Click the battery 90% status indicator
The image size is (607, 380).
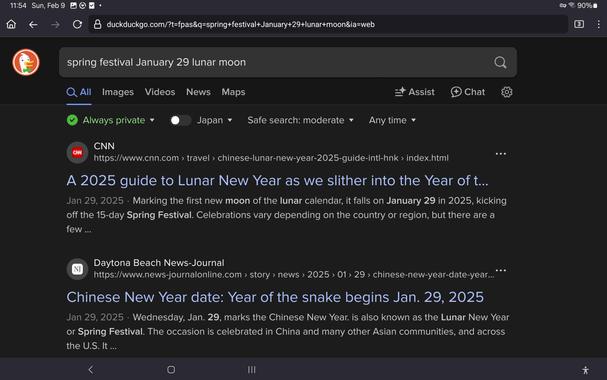click(x=586, y=5)
